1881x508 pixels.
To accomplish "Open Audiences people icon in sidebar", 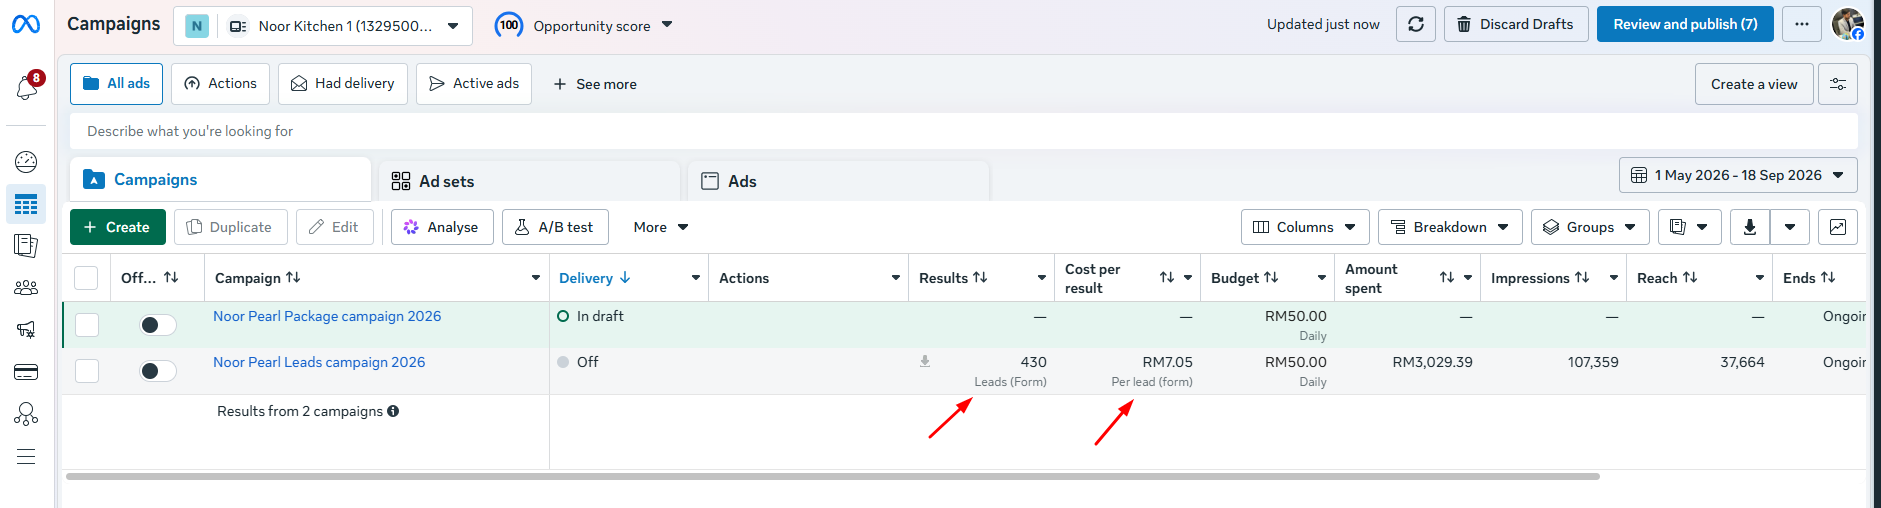I will coord(26,288).
